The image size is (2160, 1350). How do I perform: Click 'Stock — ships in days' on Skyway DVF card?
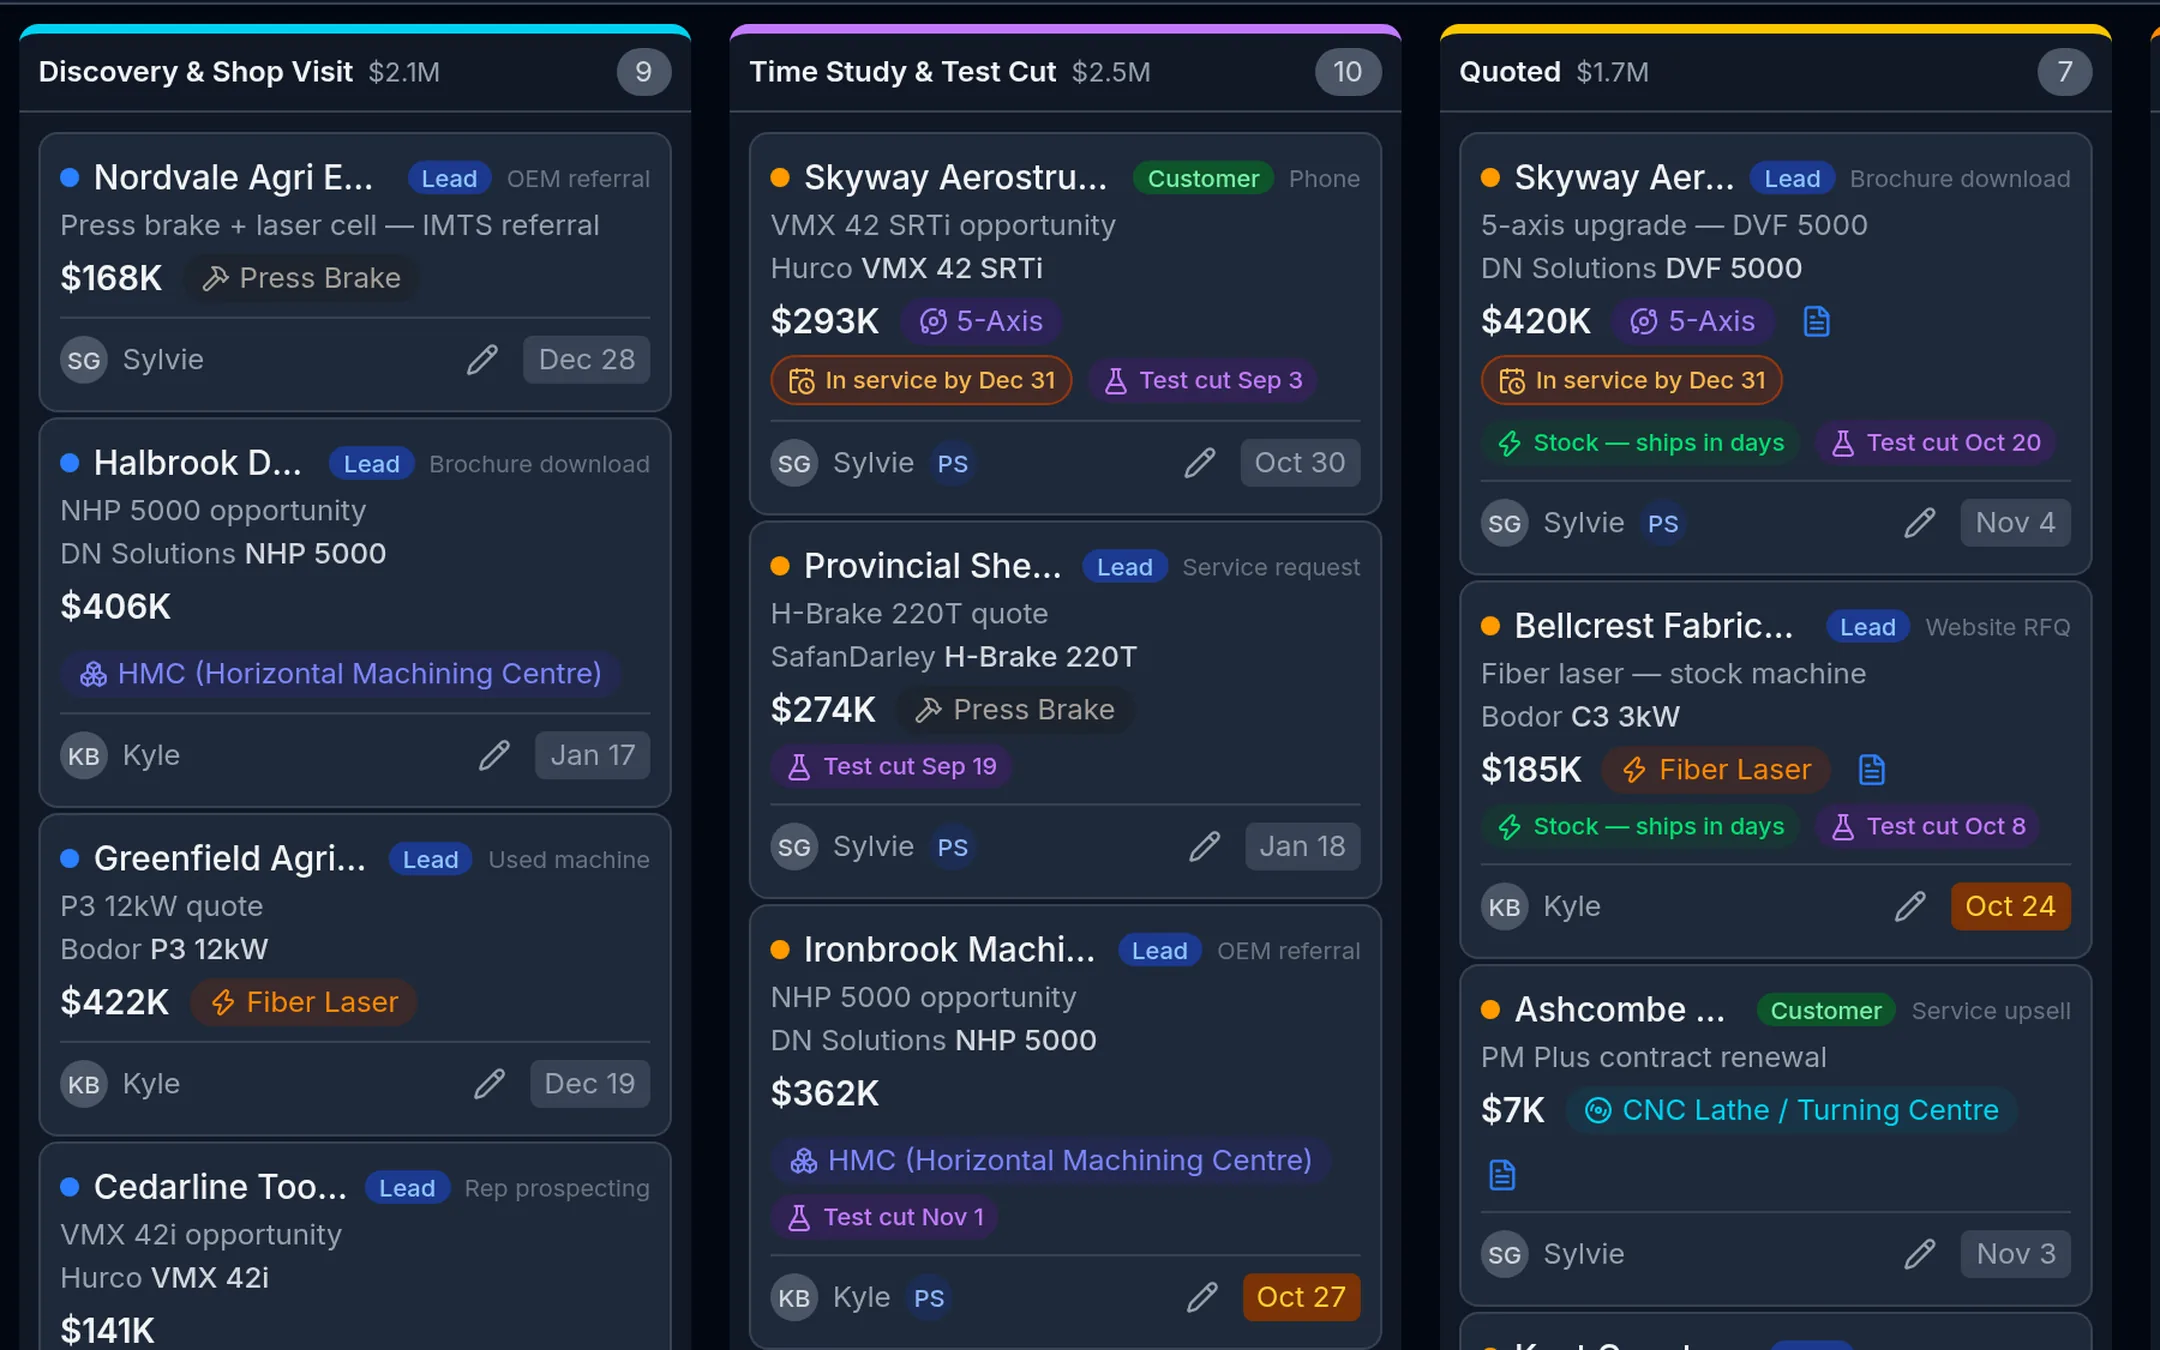click(1640, 442)
